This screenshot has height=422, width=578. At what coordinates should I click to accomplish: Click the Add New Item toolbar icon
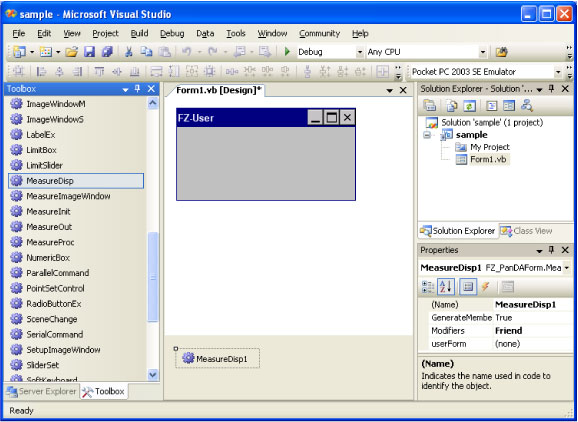tap(46, 52)
